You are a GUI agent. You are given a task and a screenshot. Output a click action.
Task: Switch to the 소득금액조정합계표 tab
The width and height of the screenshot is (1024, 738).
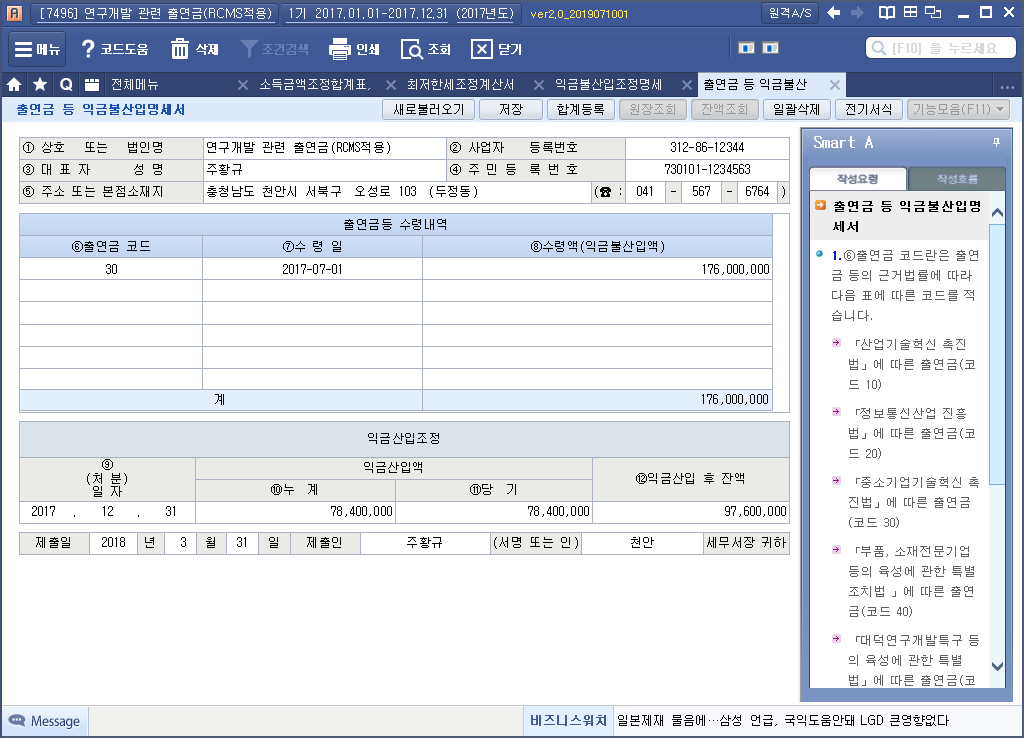pyautogui.click(x=314, y=85)
